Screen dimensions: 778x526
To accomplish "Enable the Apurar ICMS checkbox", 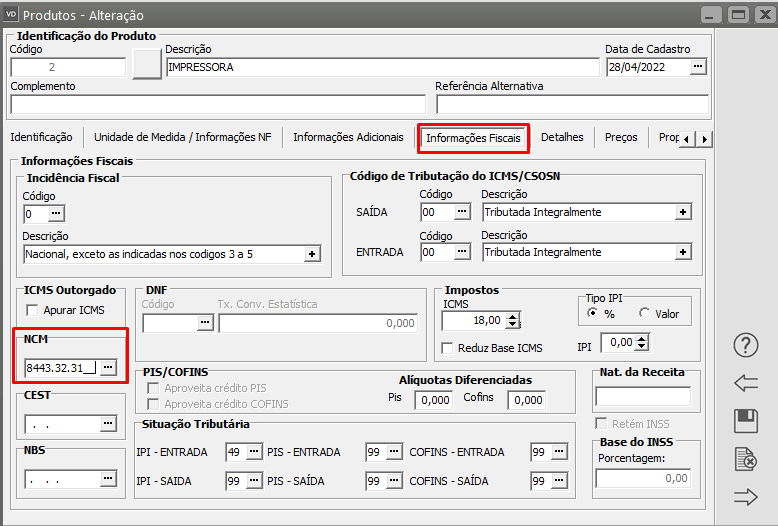I will pyautogui.click(x=32, y=310).
